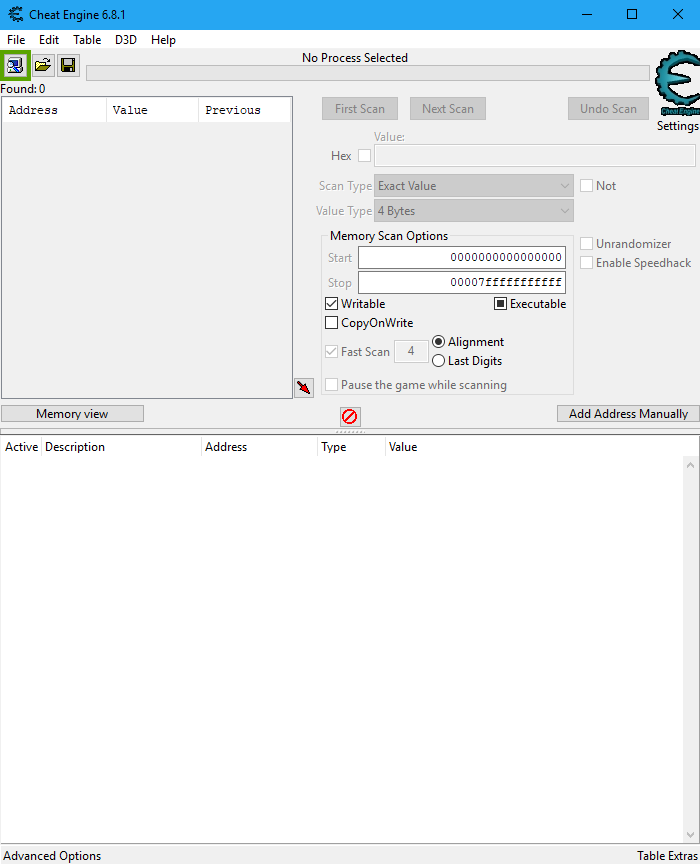Open the Table menu
Viewport: 700px width, 864px height.
pyautogui.click(x=87, y=40)
